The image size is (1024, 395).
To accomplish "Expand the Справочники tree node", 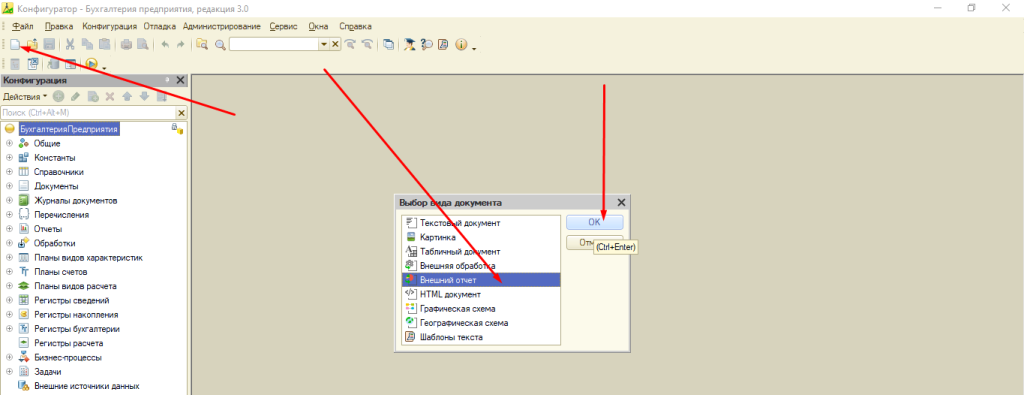I will (9, 172).
